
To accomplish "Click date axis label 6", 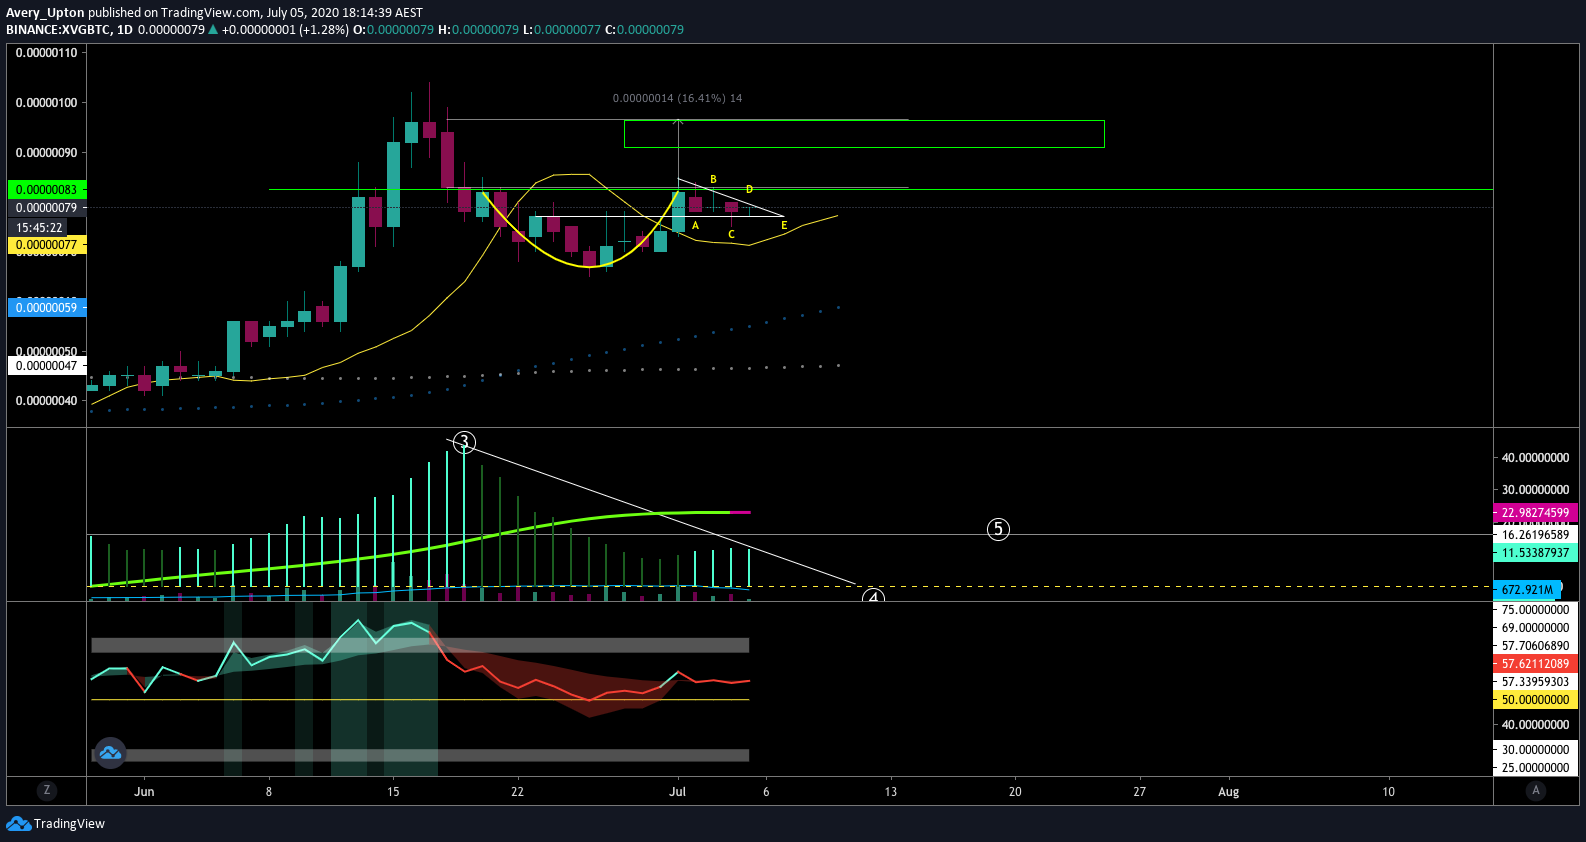I will point(766,792).
